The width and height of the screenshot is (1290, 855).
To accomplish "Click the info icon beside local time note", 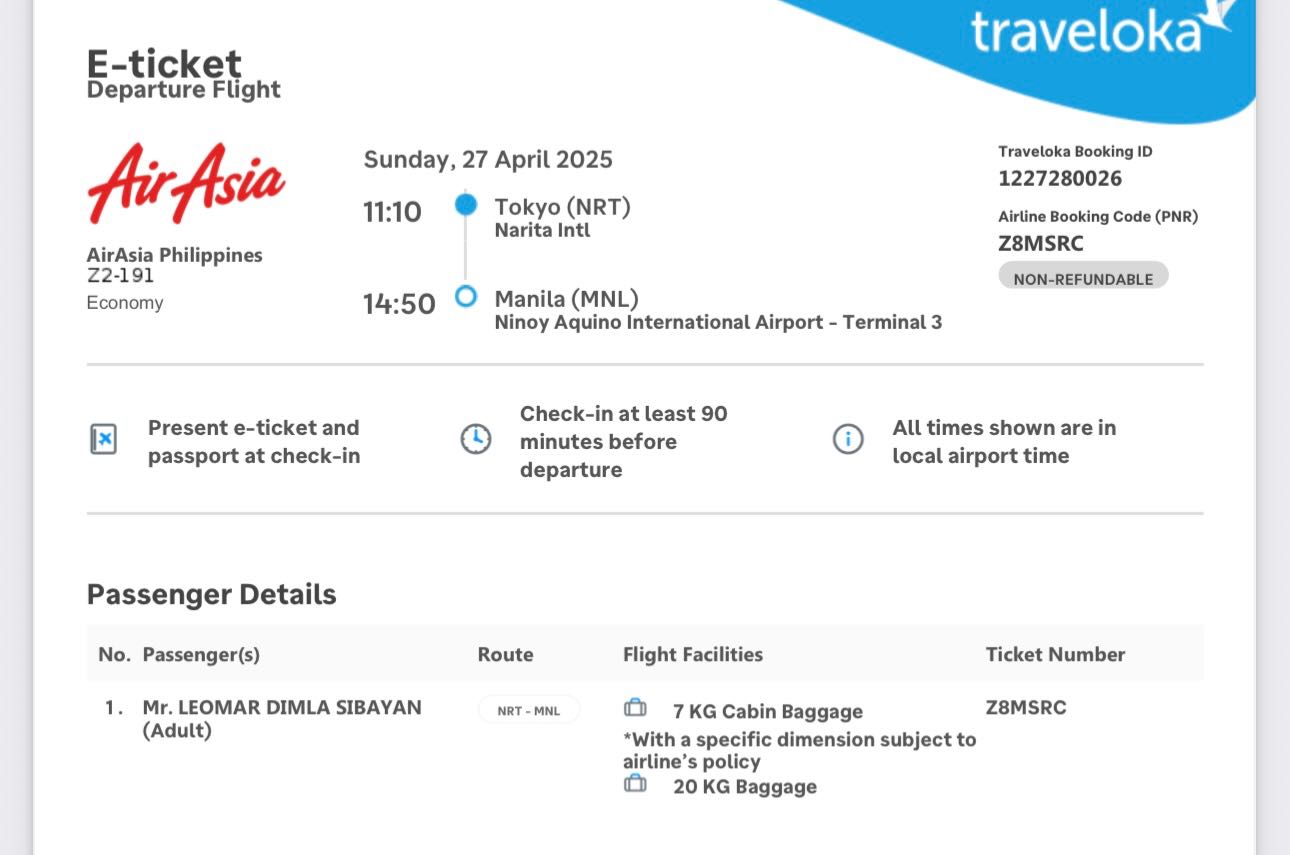I will point(848,439).
